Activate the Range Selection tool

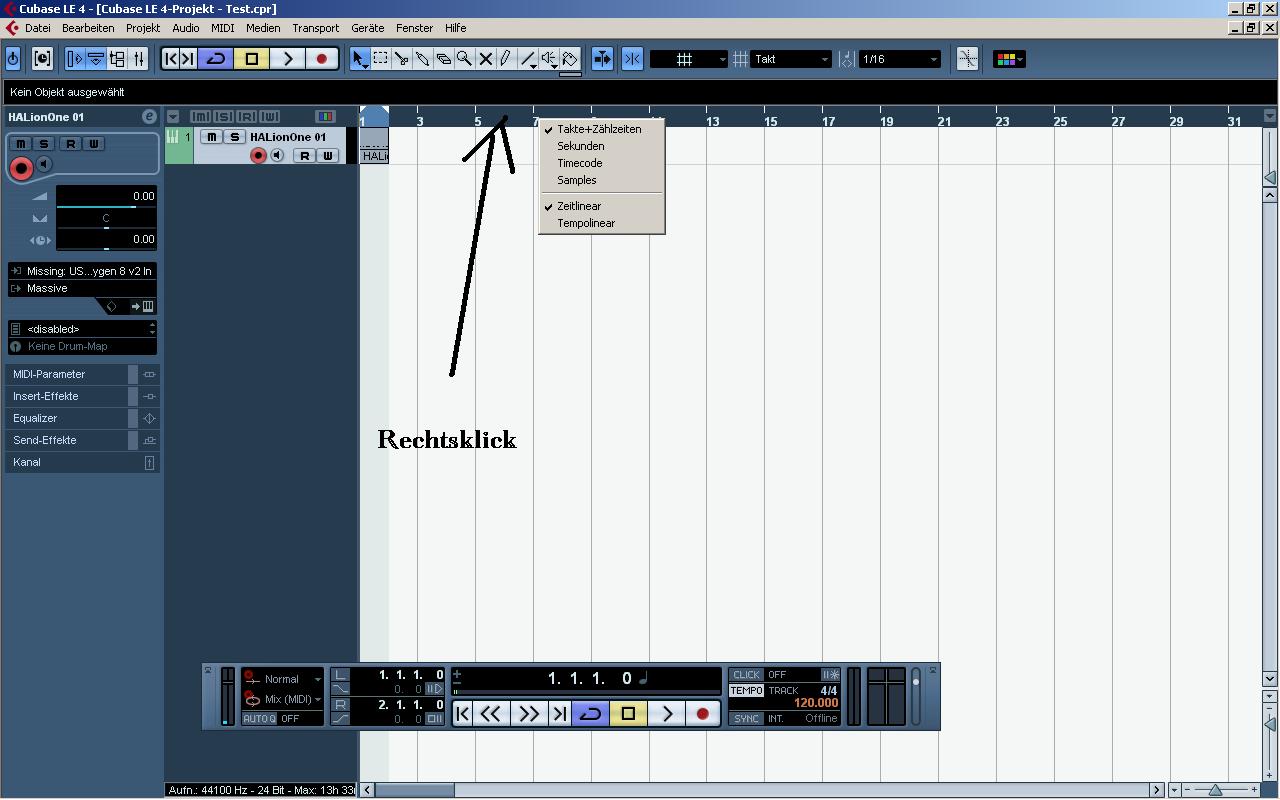380,59
